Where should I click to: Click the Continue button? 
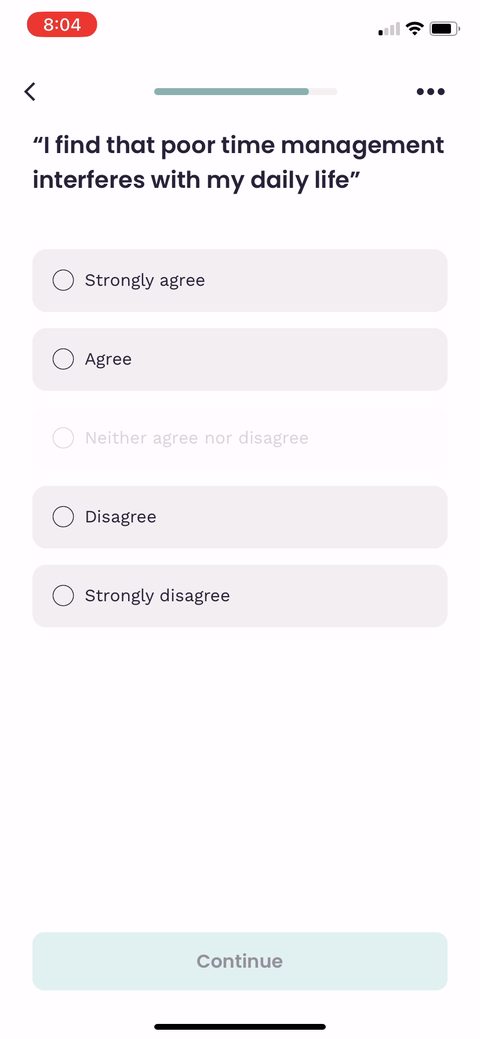point(240,961)
